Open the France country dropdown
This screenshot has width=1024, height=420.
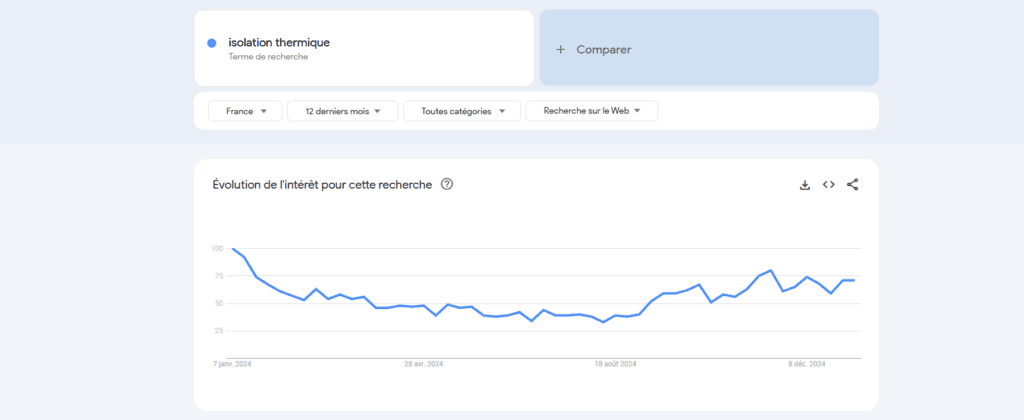tap(245, 111)
